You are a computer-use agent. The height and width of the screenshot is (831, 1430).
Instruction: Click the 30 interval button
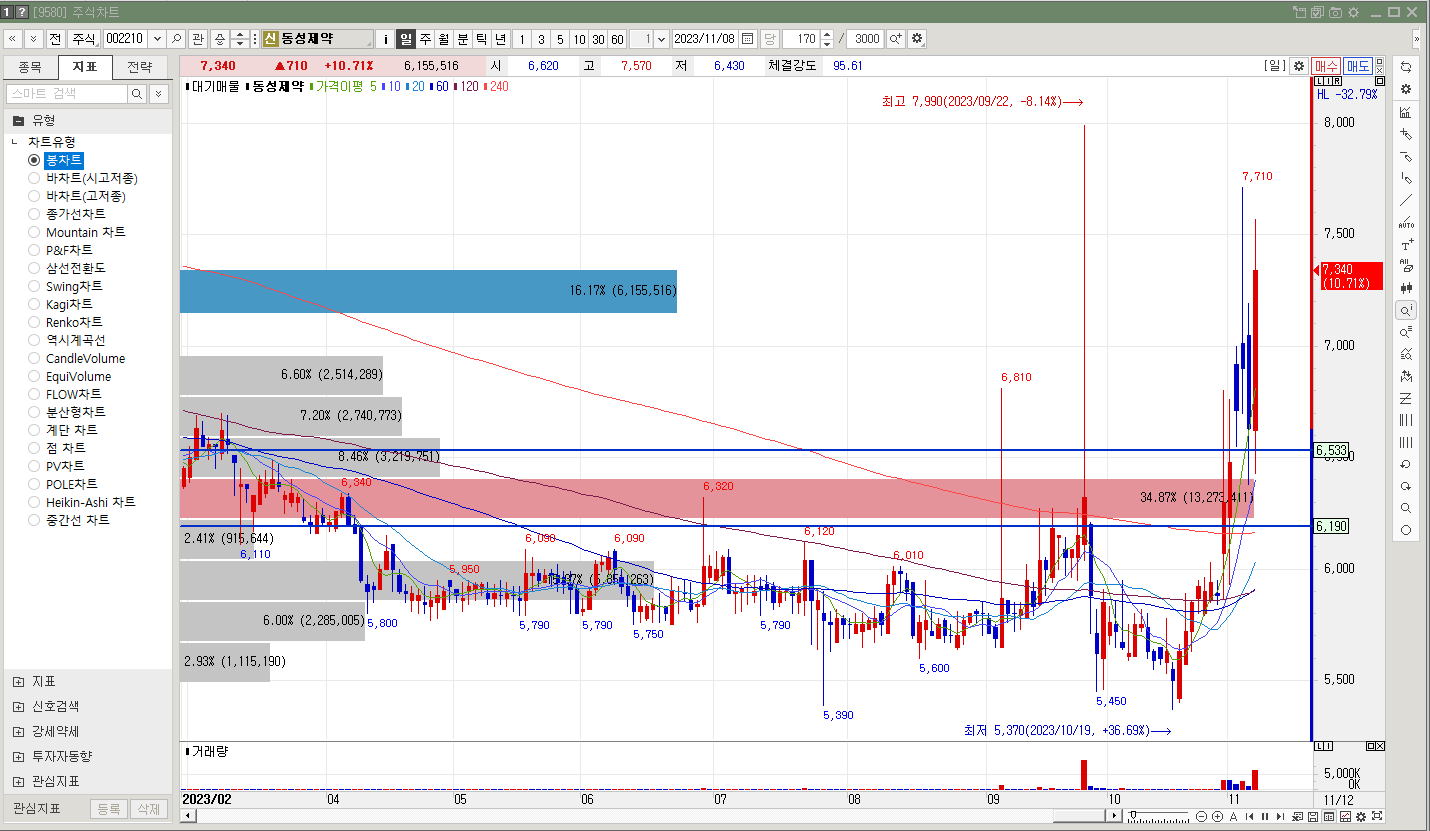(598, 39)
